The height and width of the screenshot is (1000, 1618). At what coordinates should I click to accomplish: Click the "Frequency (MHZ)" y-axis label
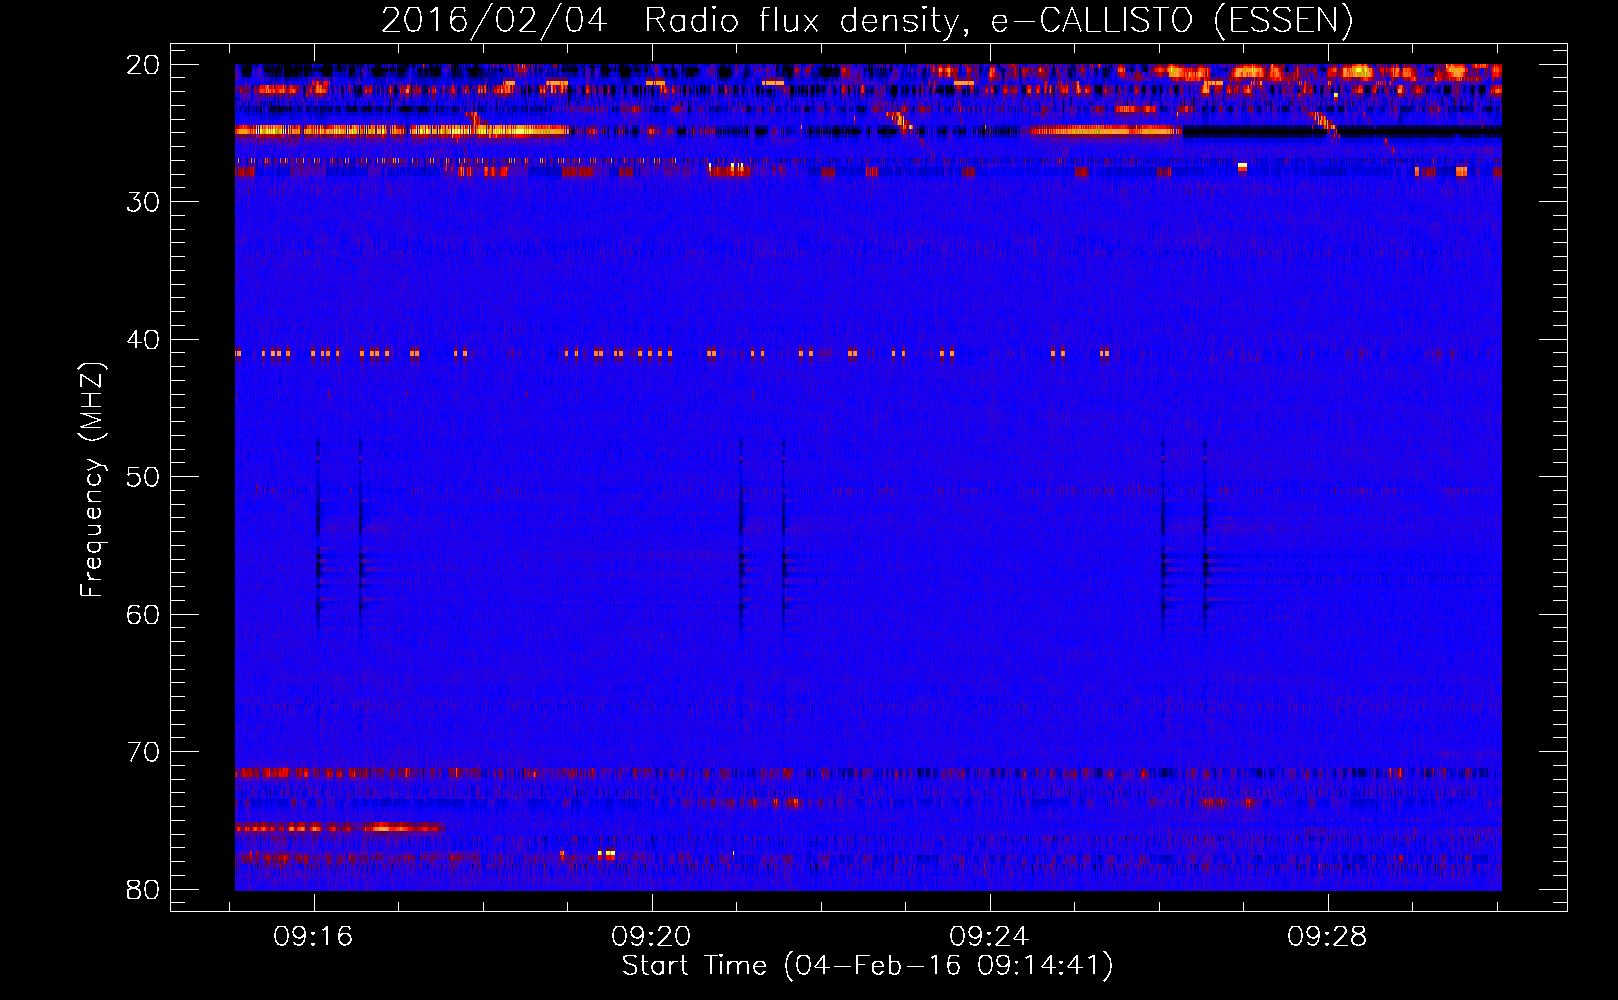coord(92,480)
